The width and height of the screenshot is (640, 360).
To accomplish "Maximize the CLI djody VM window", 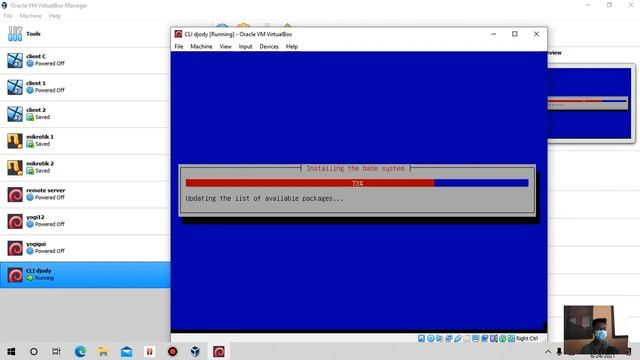I will pyautogui.click(x=515, y=34).
